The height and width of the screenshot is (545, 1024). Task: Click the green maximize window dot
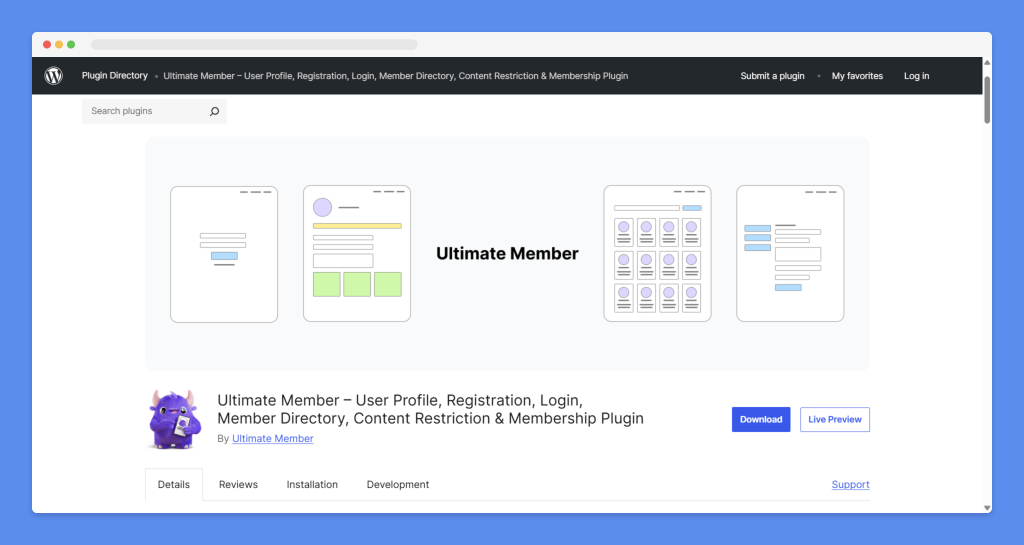(x=71, y=44)
